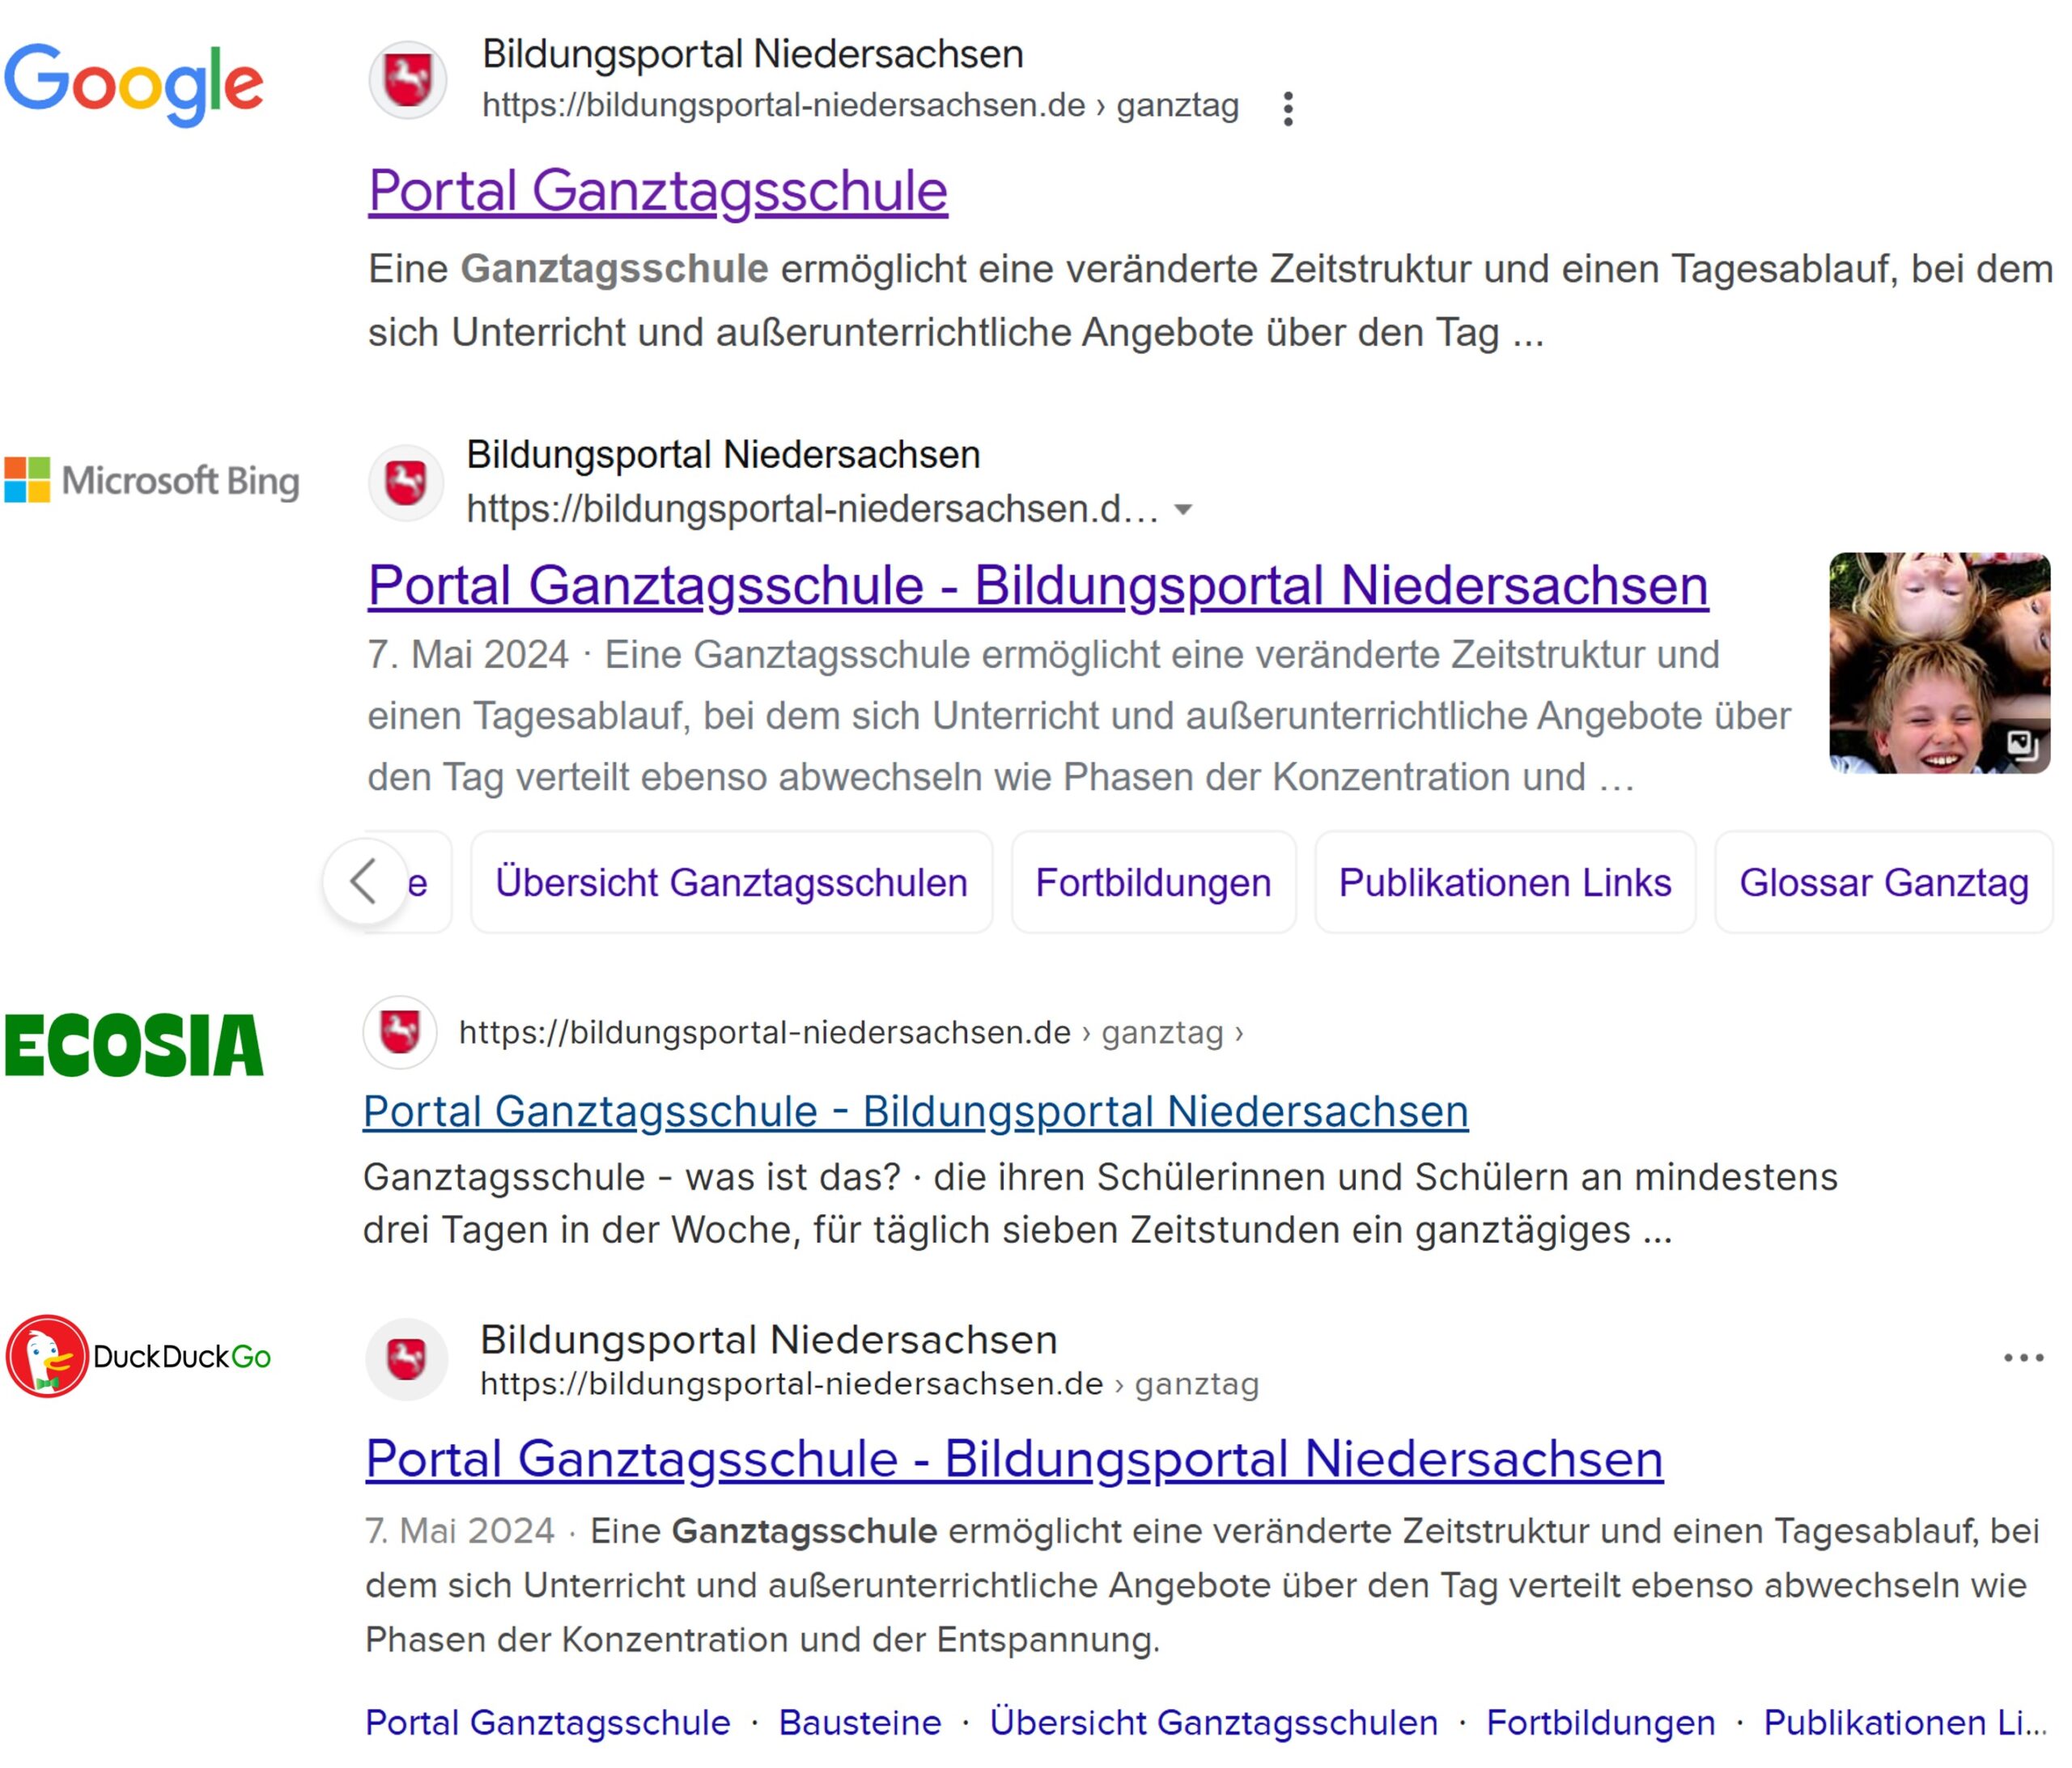
Task: Click Google snippet starting 'Eine Ganztagsschule ermöglicht'
Action: 1210,300
